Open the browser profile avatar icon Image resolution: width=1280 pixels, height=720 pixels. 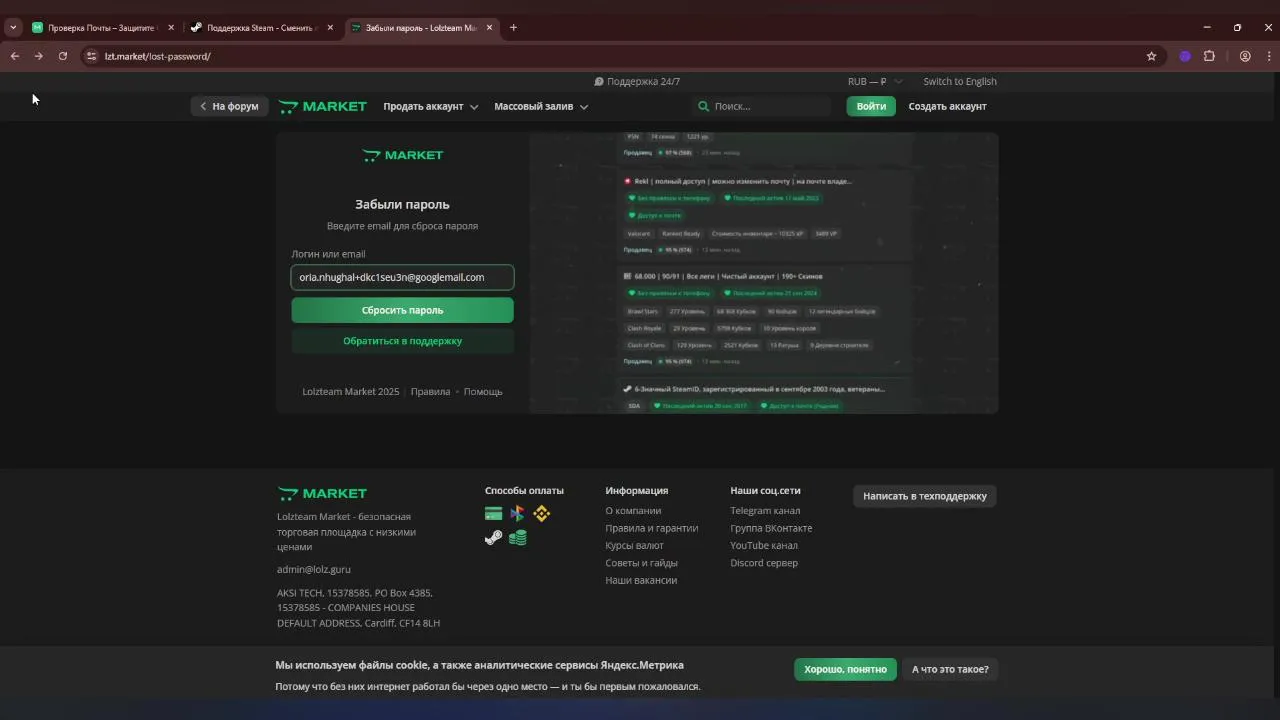click(x=1245, y=56)
